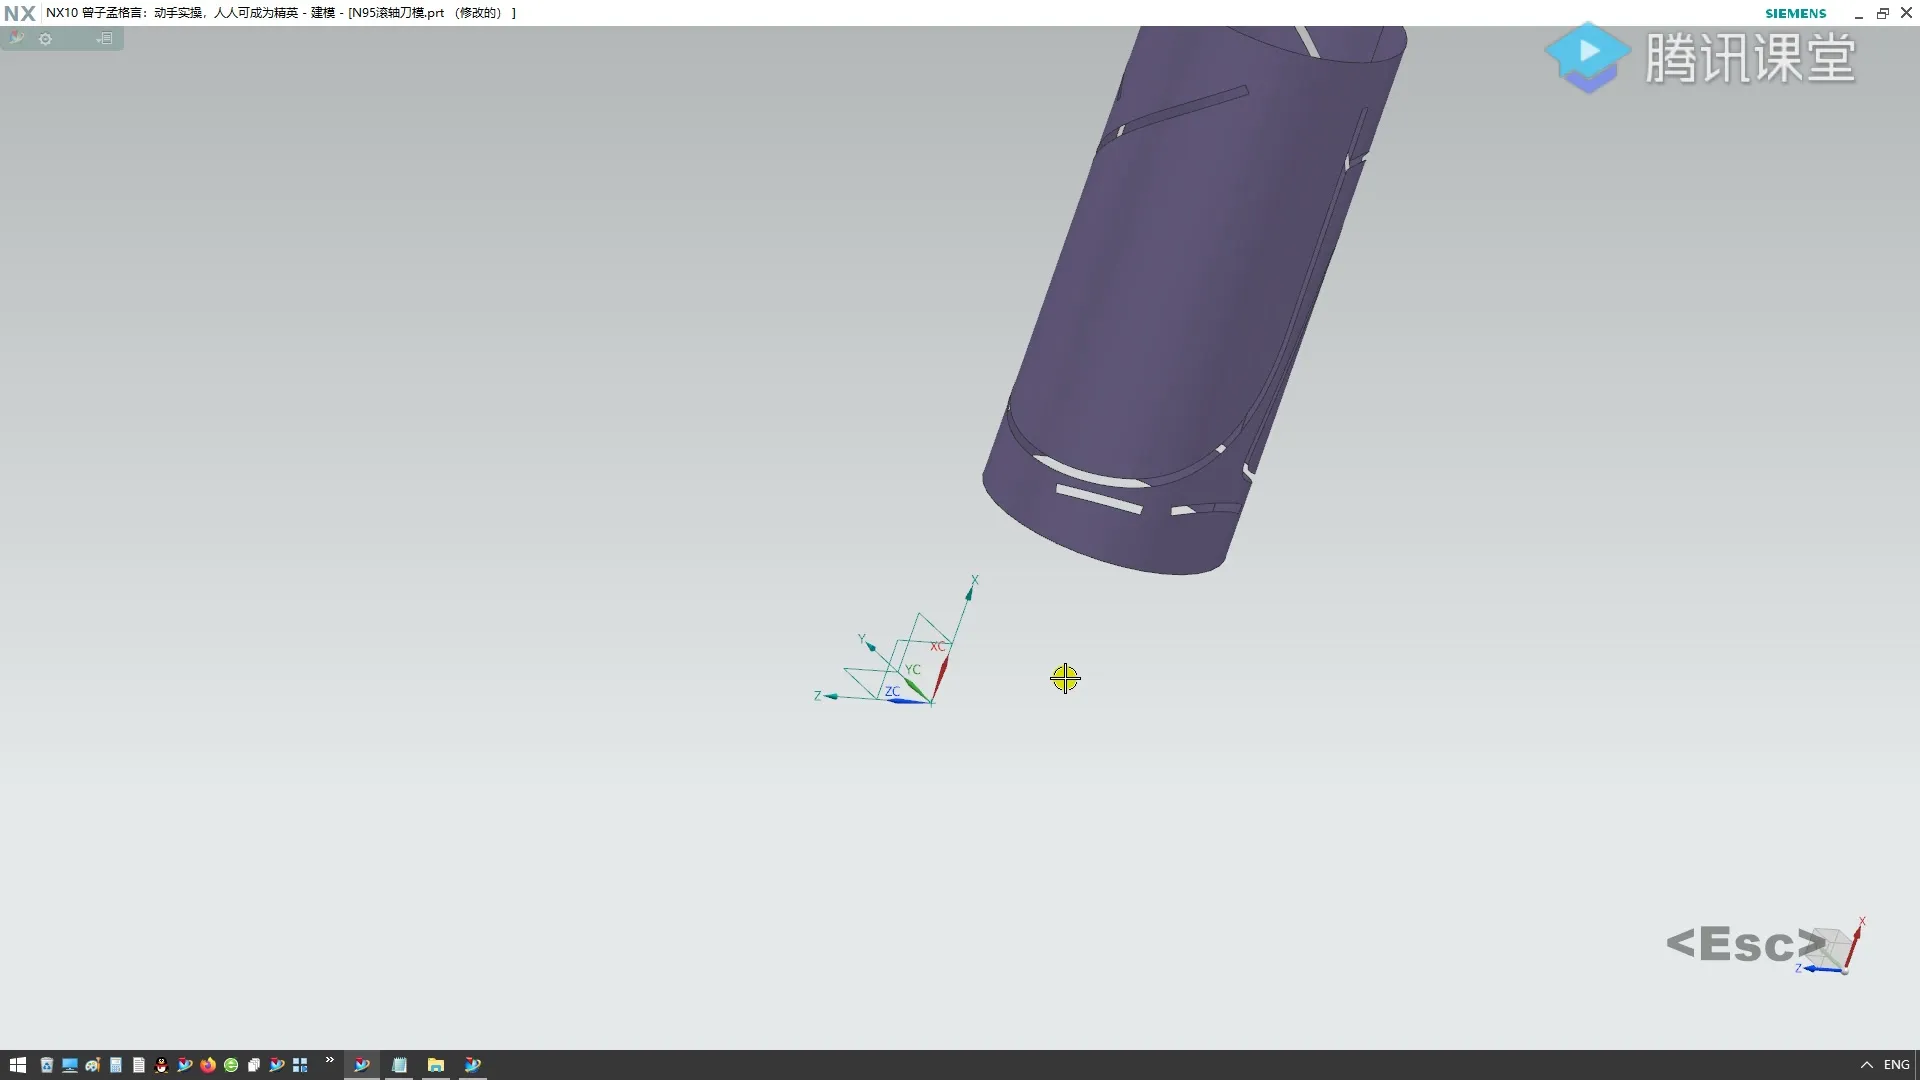
Task: Select the green YC axis handle of the WCS
Action: [916, 688]
